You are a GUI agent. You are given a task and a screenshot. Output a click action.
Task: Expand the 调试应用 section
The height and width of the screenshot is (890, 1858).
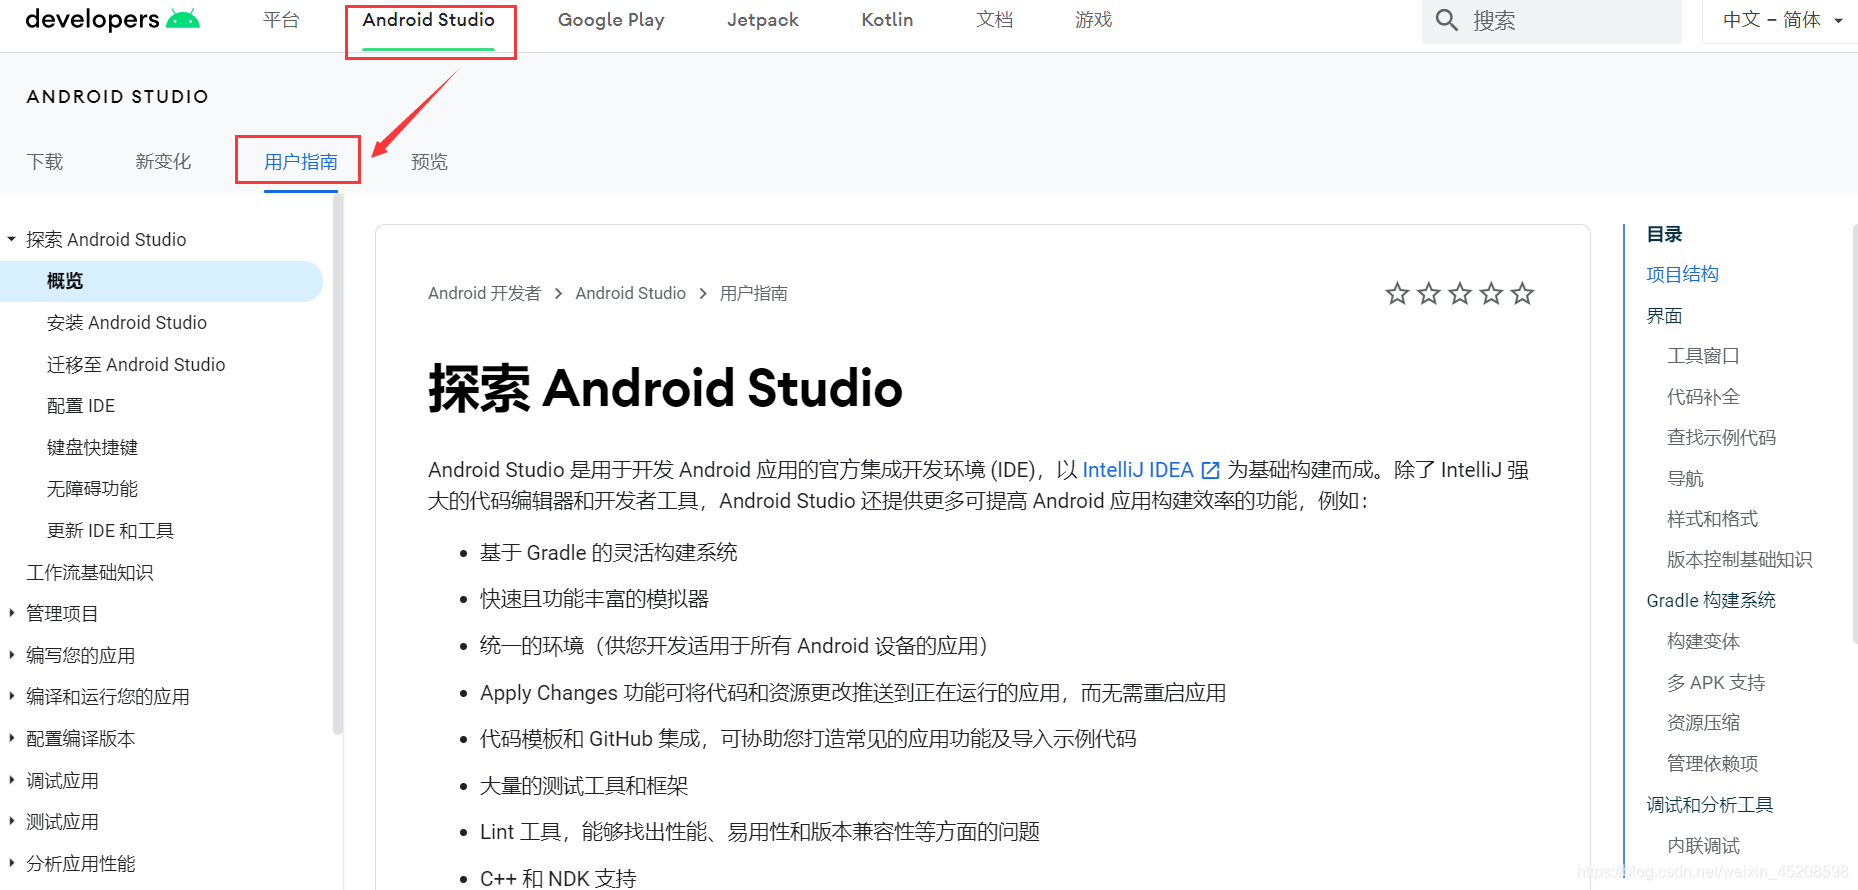pyautogui.click(x=12, y=780)
